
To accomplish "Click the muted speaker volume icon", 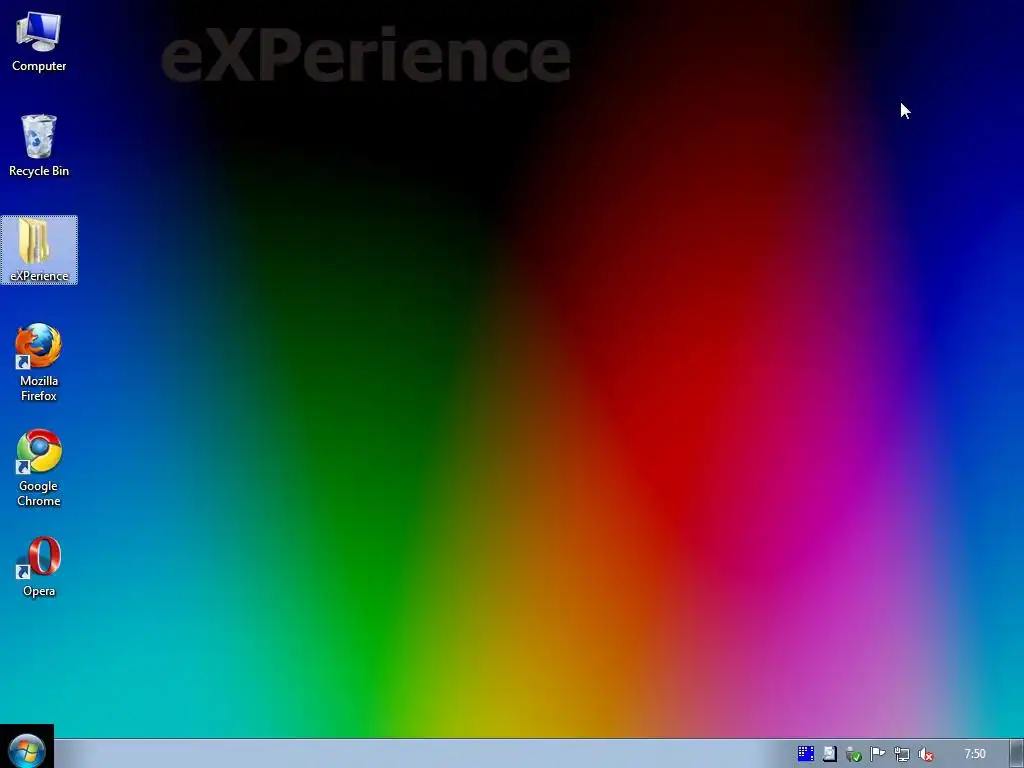I will tap(925, 754).
